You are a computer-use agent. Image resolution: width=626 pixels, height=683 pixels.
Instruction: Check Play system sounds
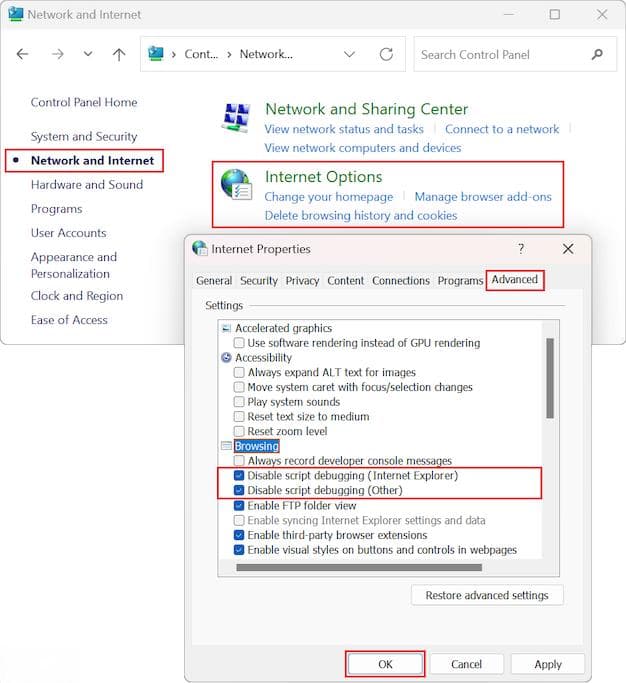[x=239, y=402]
